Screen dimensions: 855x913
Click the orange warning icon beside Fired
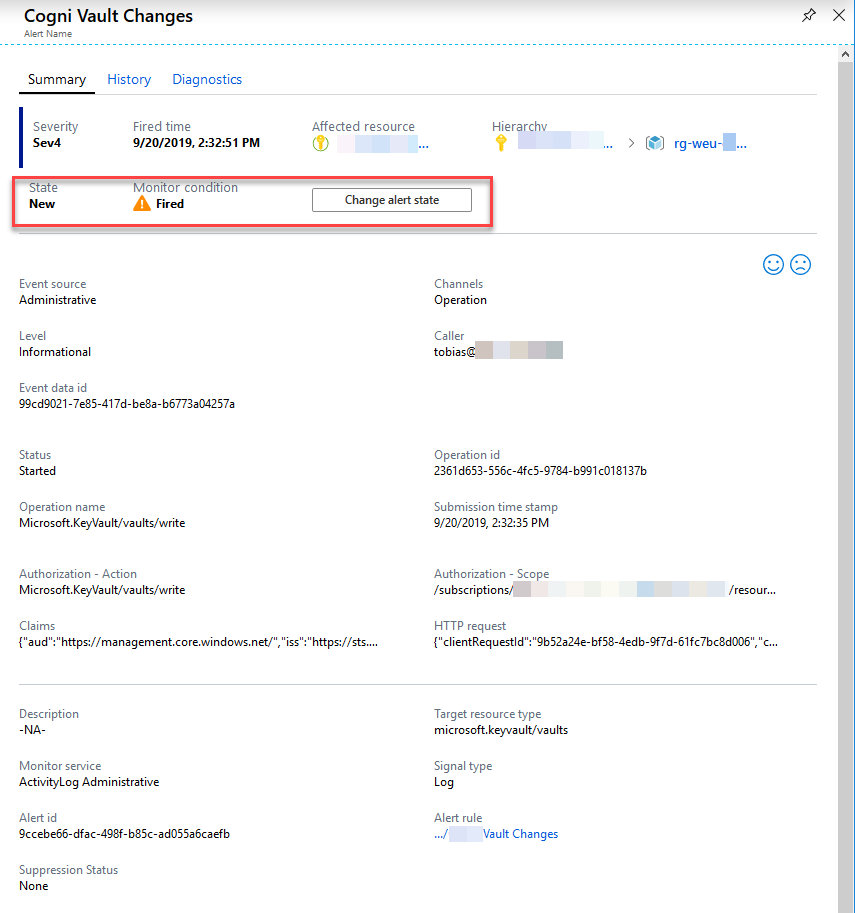pos(142,203)
